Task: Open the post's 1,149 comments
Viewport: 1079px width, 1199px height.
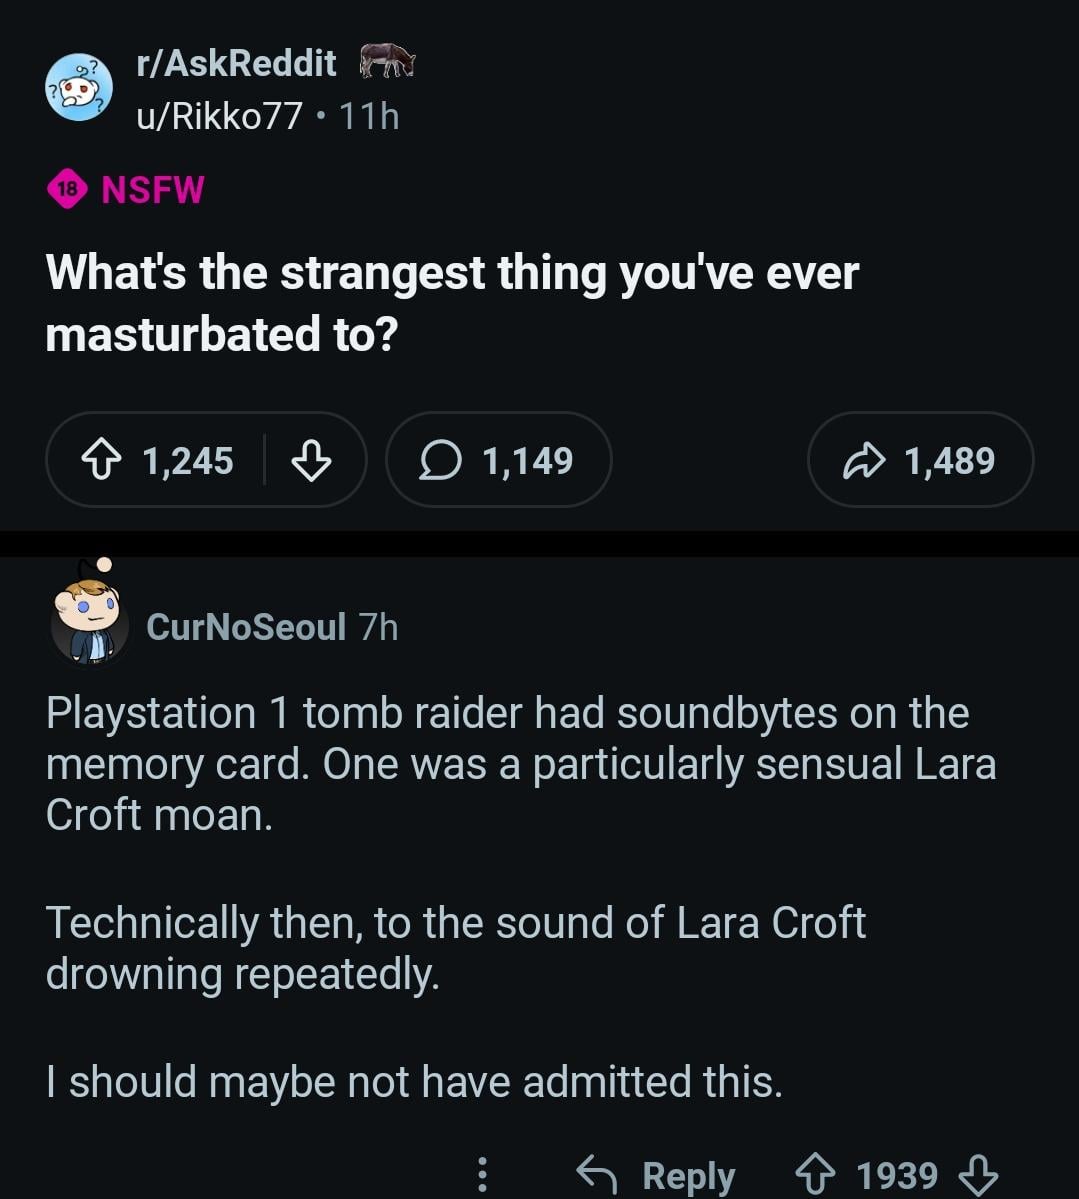Action: coord(498,461)
